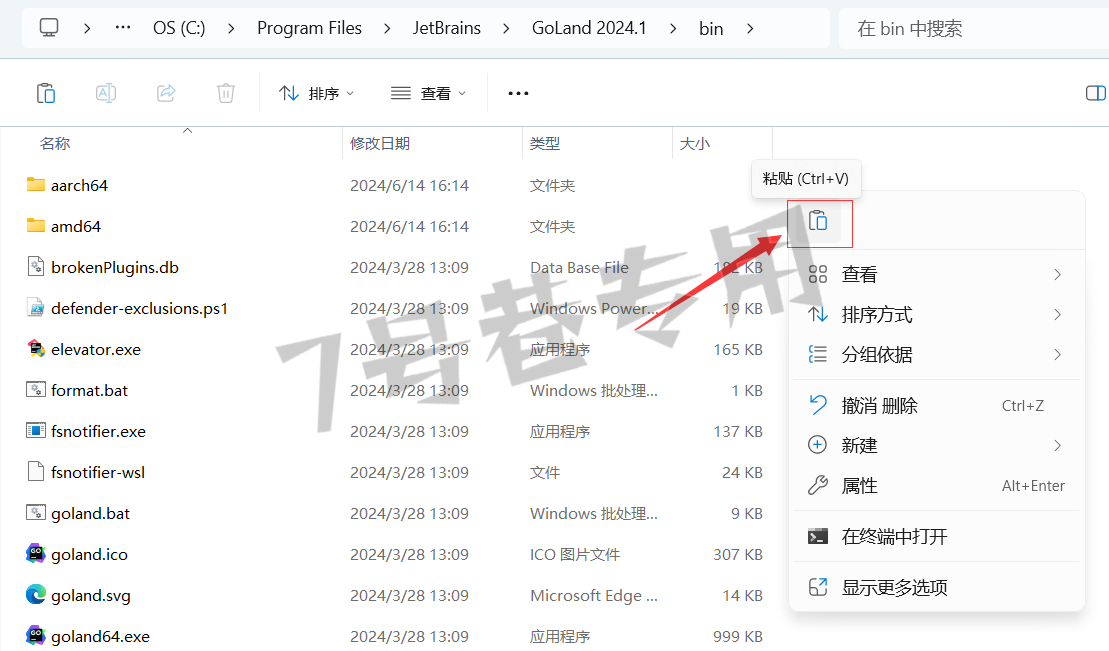Image resolution: width=1109 pixels, height=651 pixels.
Task: Select the goland.svg file name
Action: [x=91, y=596]
